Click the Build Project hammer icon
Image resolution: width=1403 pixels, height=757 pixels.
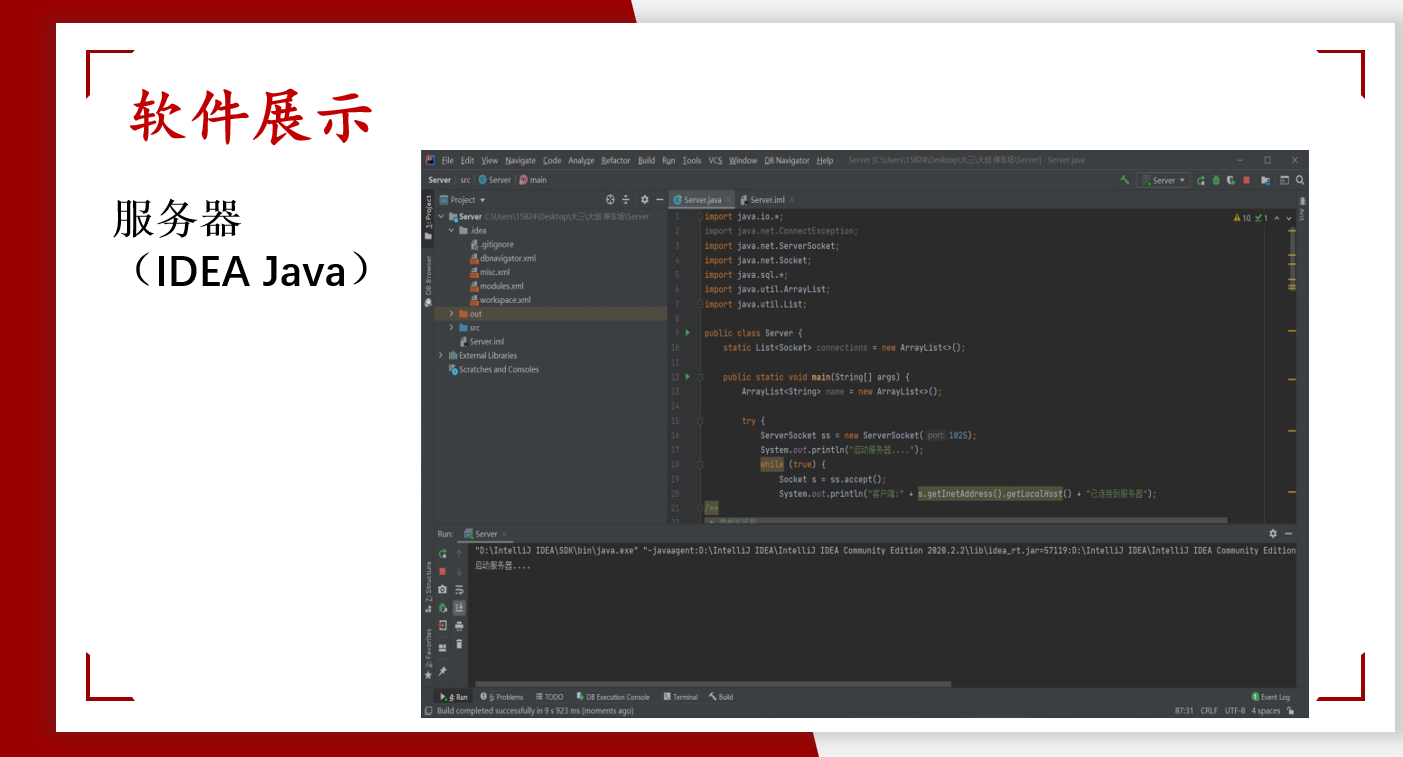tap(1125, 180)
